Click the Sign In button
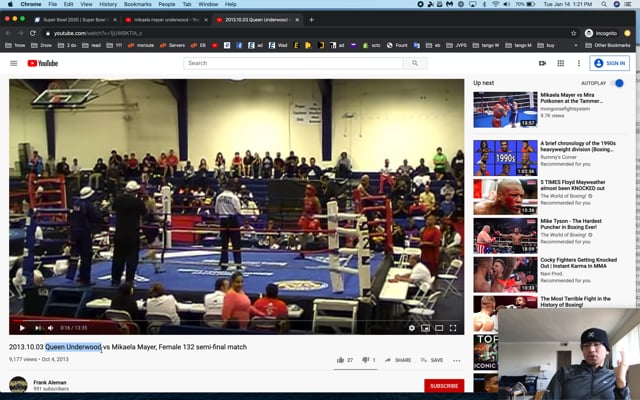Screen dimensions: 640x400 pos(610,63)
